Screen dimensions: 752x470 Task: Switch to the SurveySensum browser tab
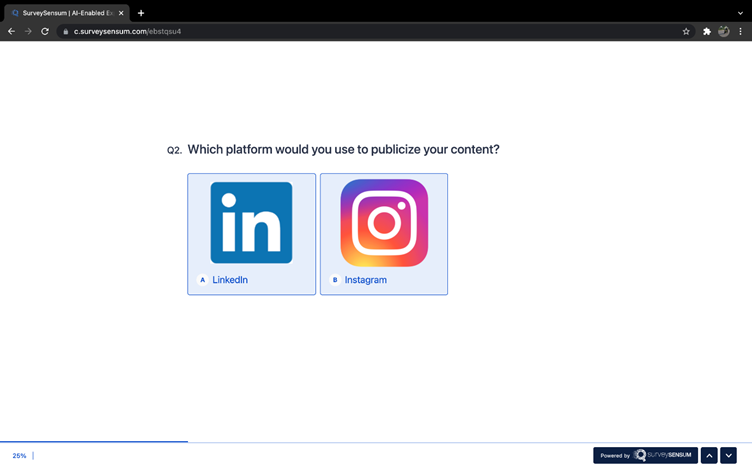[x=65, y=13]
